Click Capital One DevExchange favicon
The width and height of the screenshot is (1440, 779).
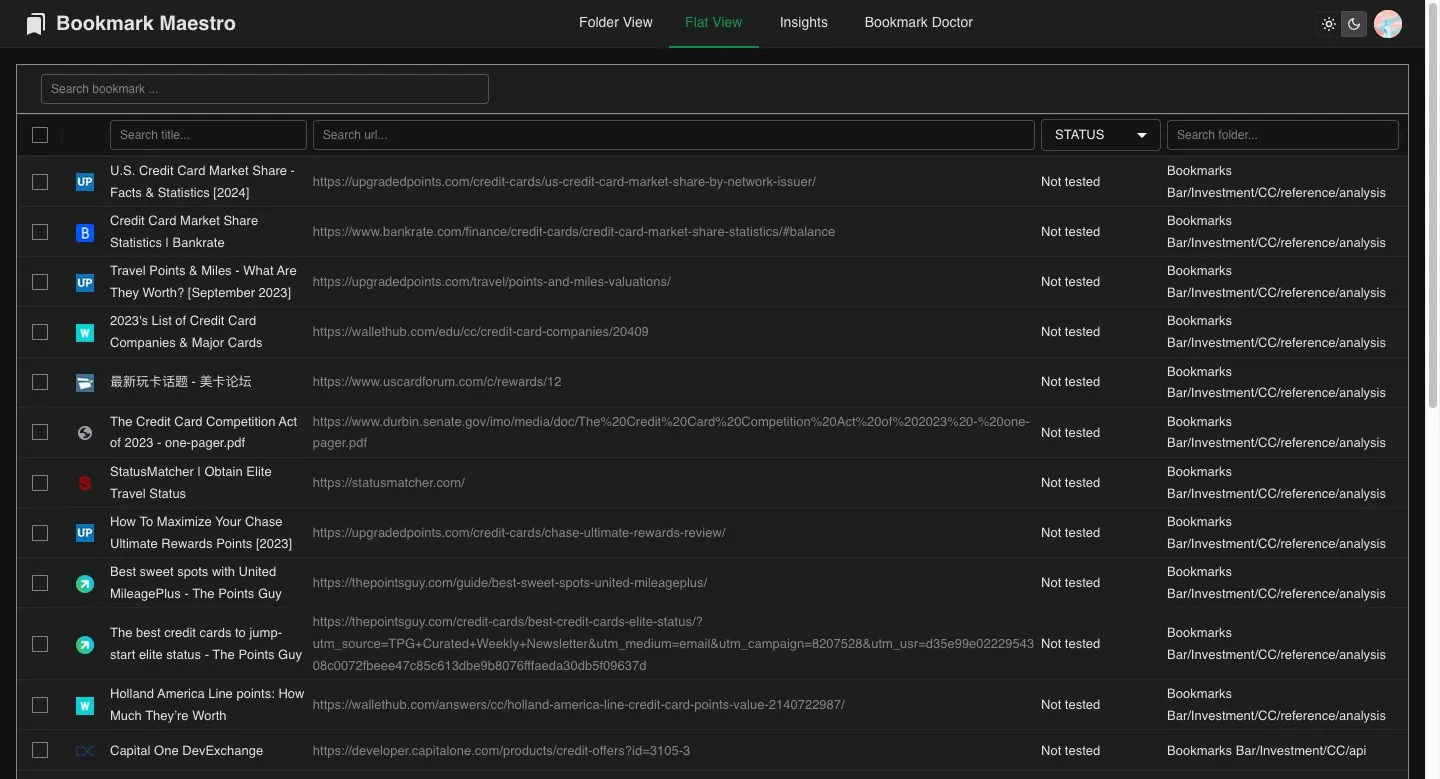coord(85,751)
